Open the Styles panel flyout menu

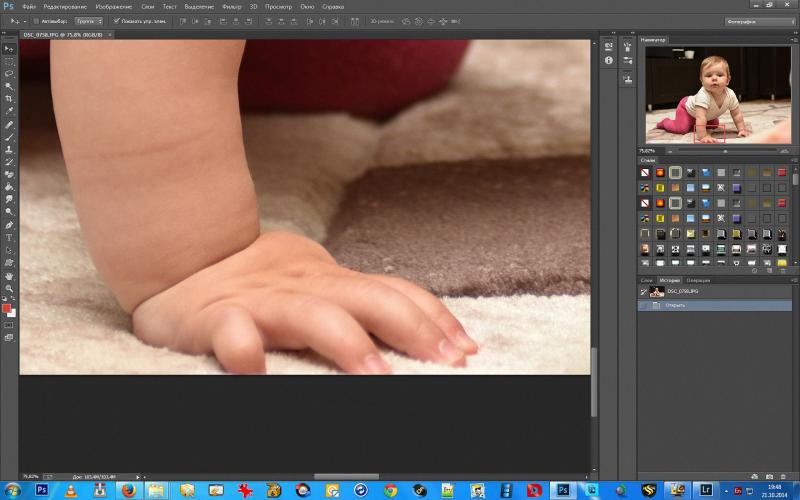point(794,160)
